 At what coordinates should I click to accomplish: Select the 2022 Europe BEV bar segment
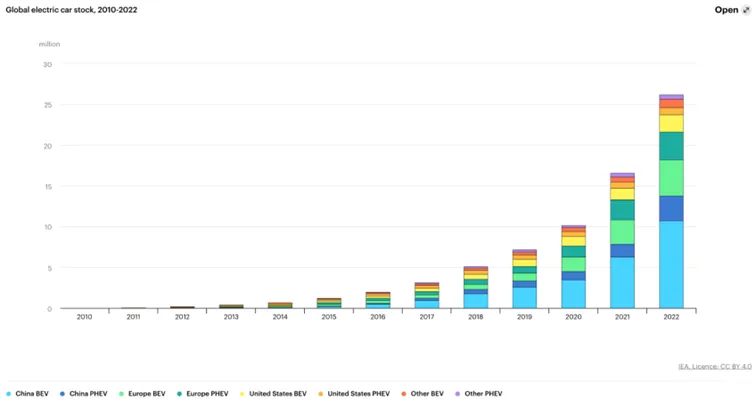click(671, 178)
